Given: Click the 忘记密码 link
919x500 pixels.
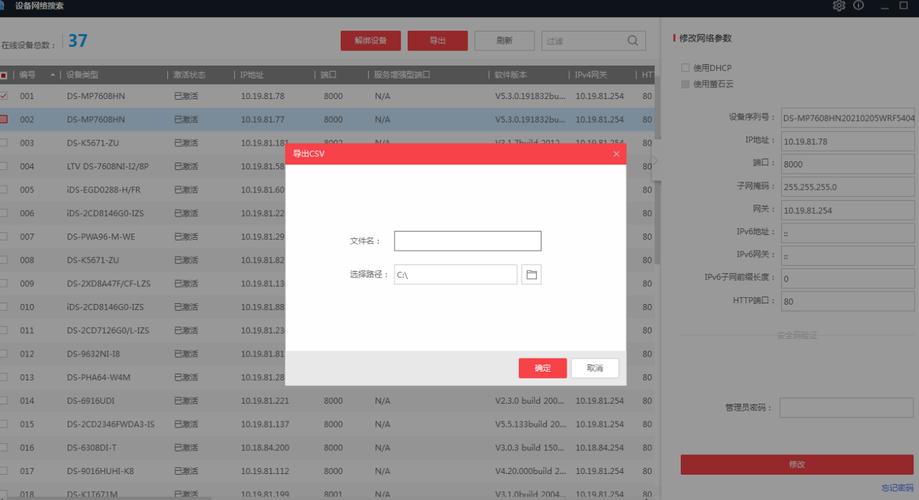Looking at the screenshot, I should point(898,488).
